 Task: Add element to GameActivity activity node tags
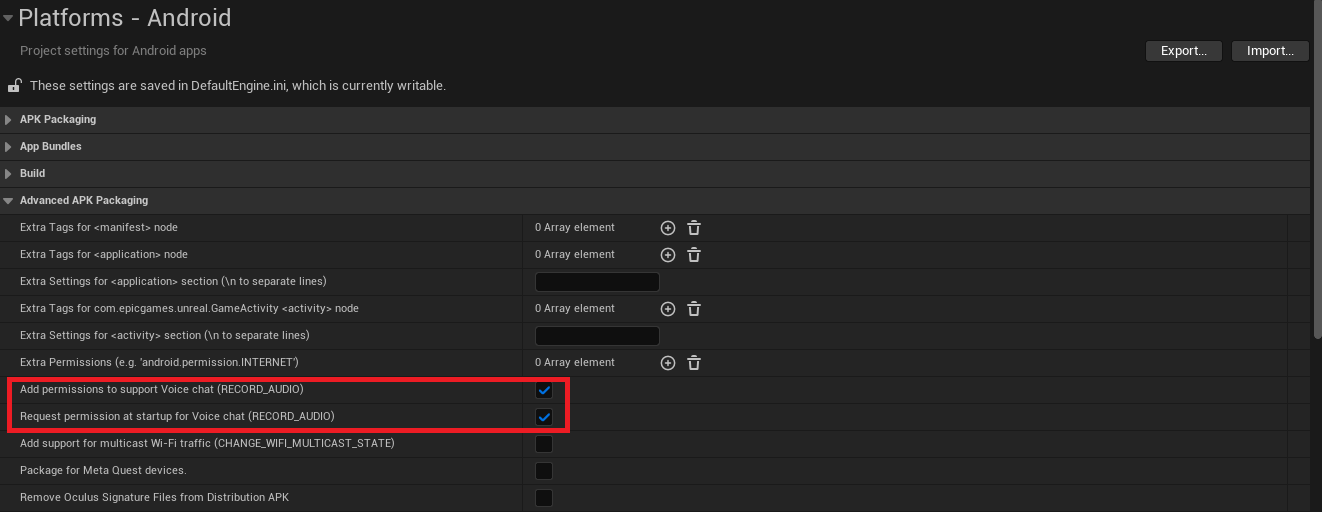668,309
